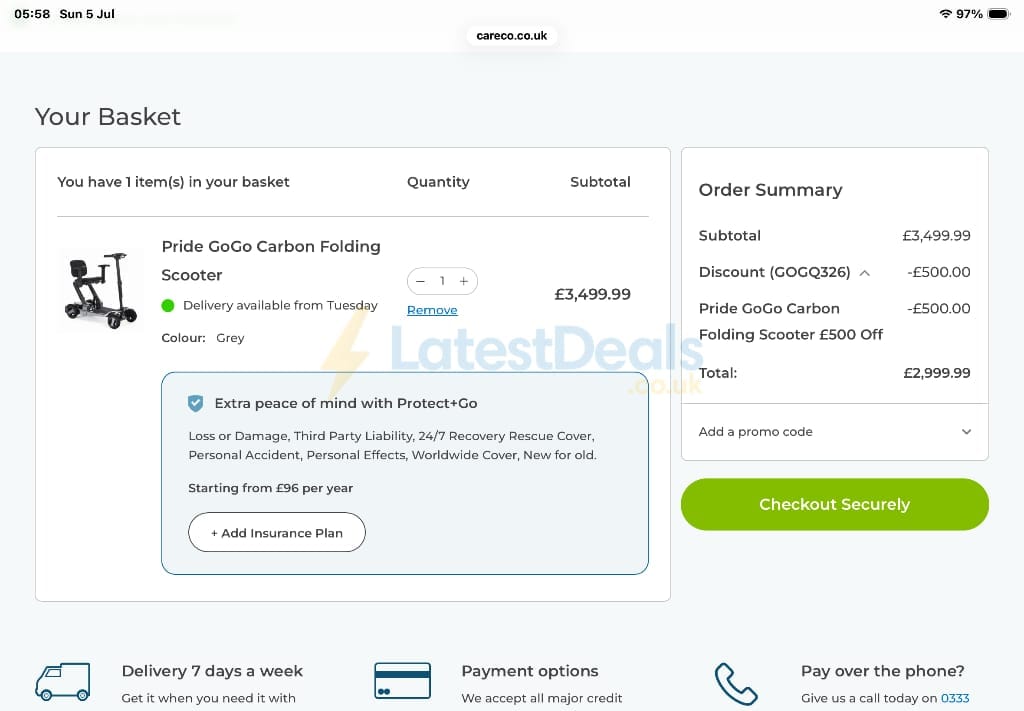This screenshot has height=711, width=1024.
Task: Click the green delivery availability dot
Action: (x=168, y=306)
